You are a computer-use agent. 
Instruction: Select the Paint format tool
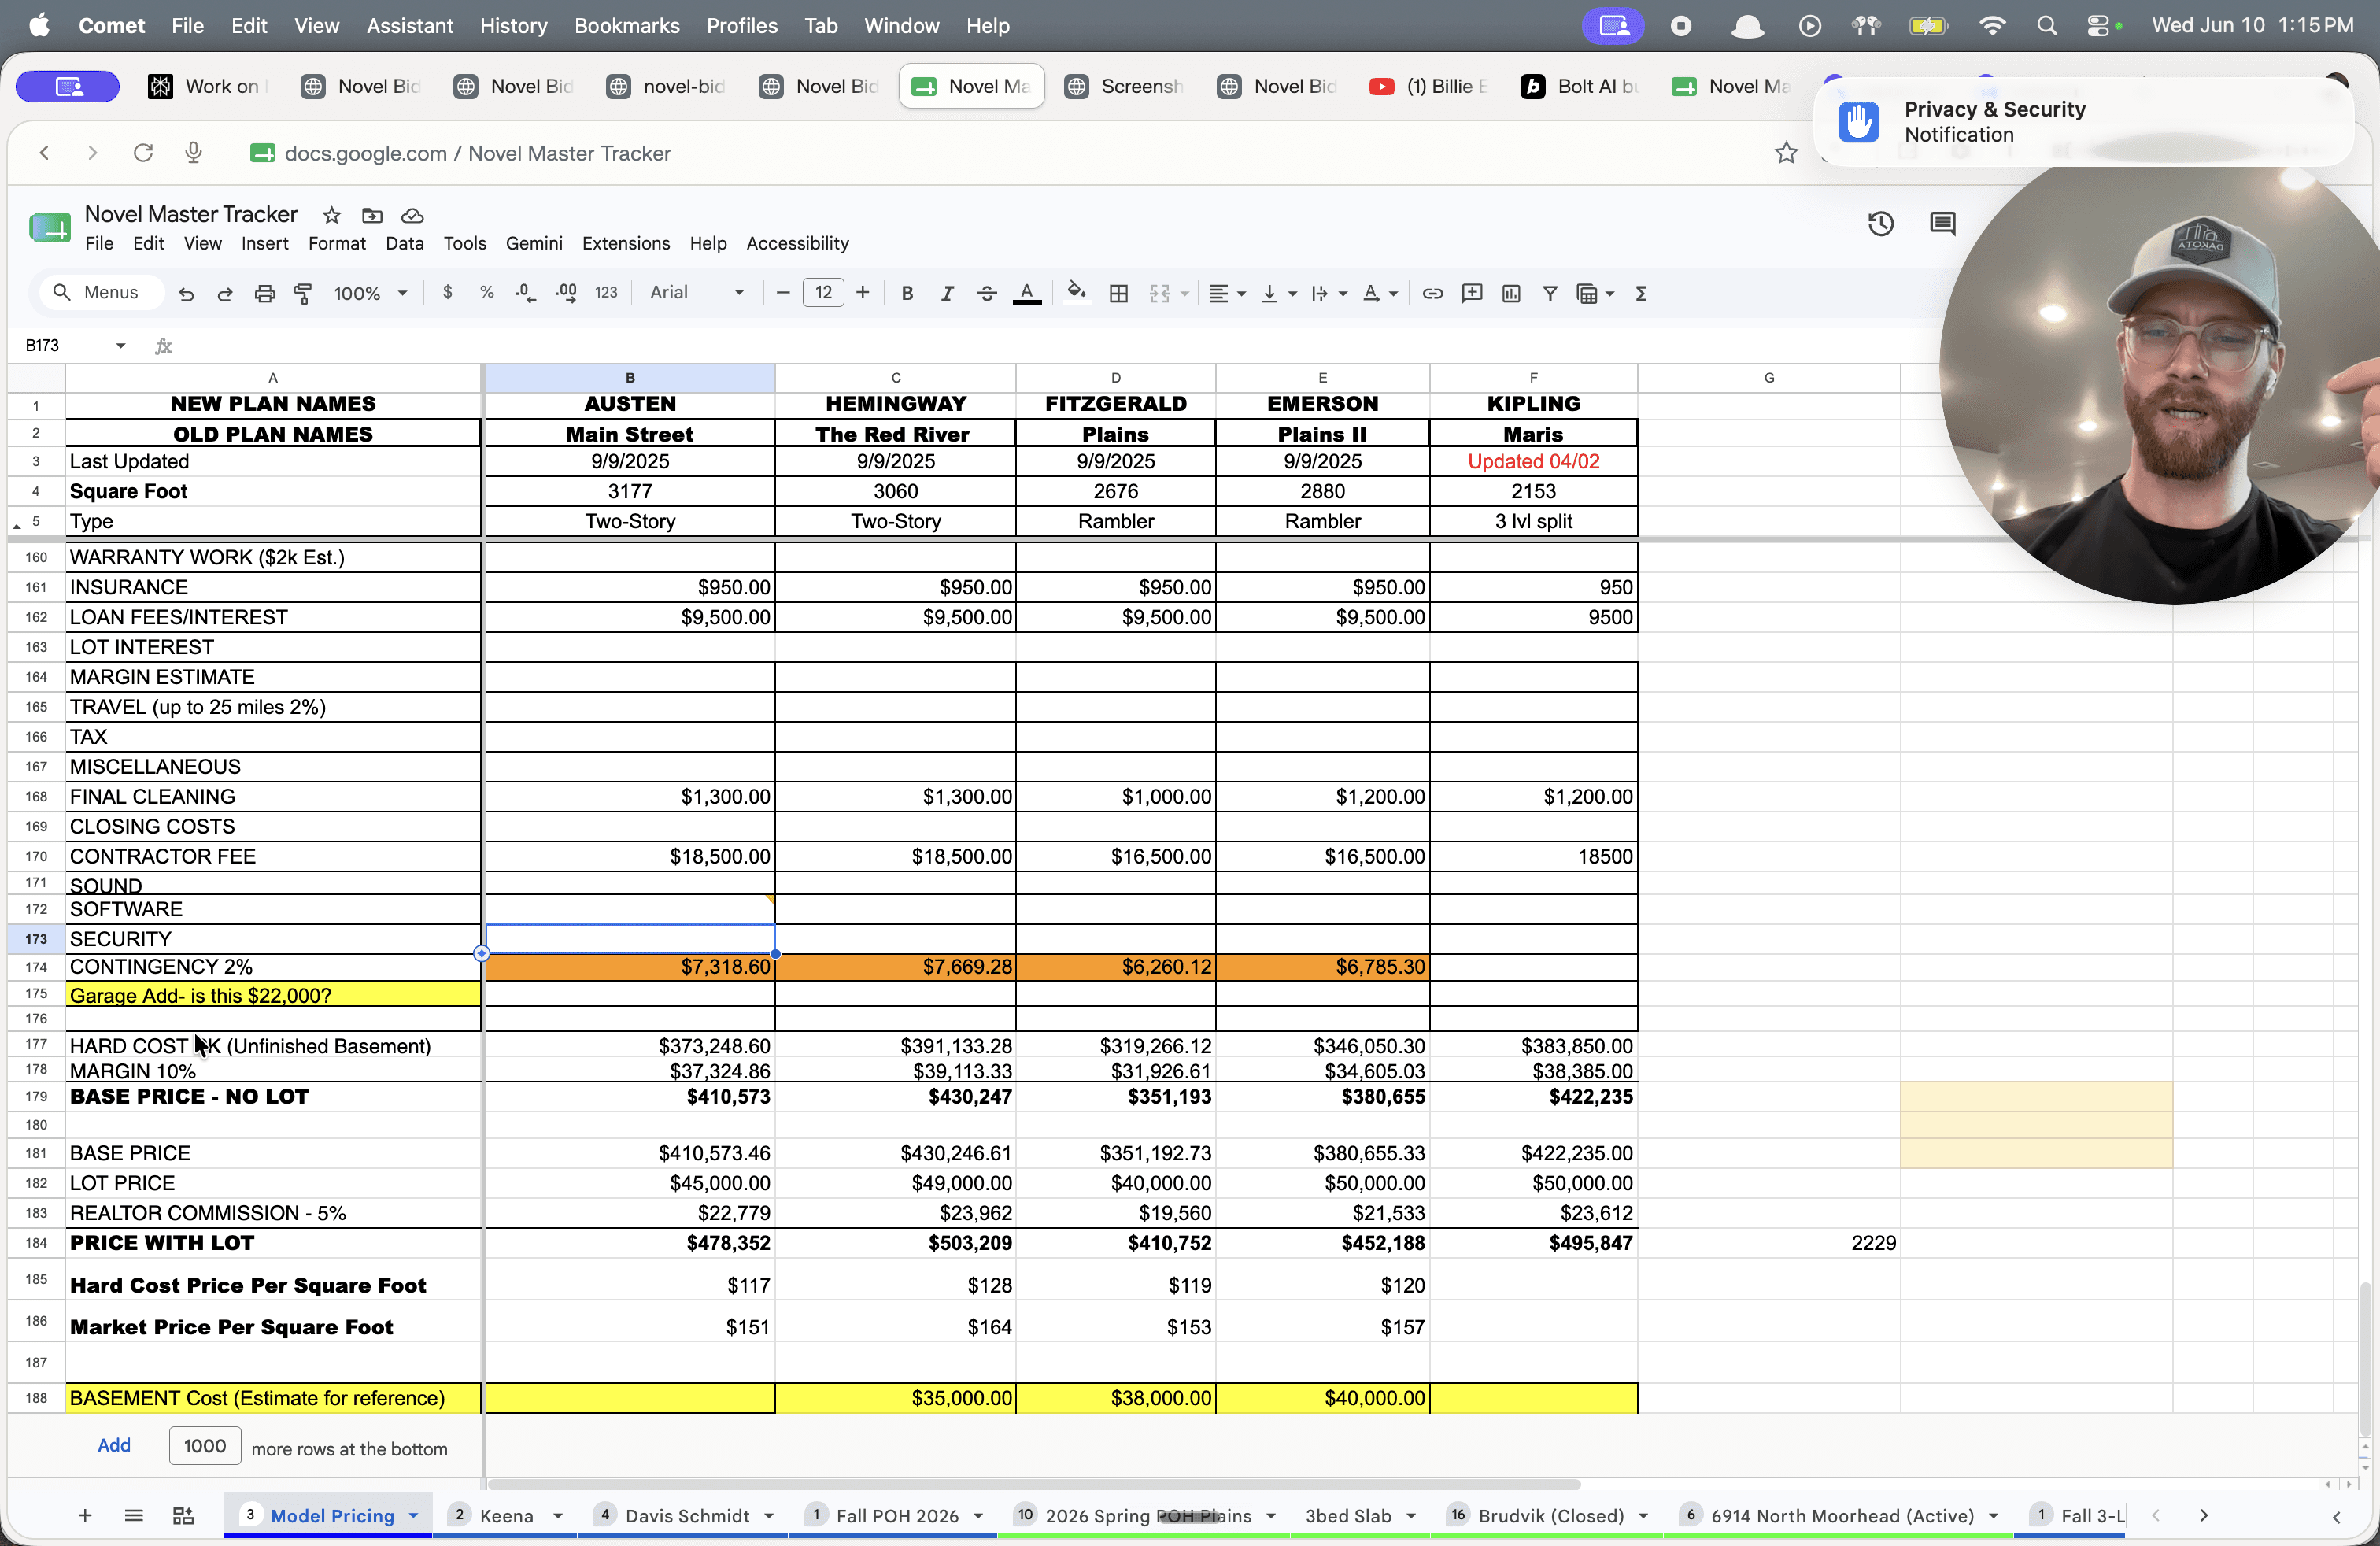(x=303, y=293)
